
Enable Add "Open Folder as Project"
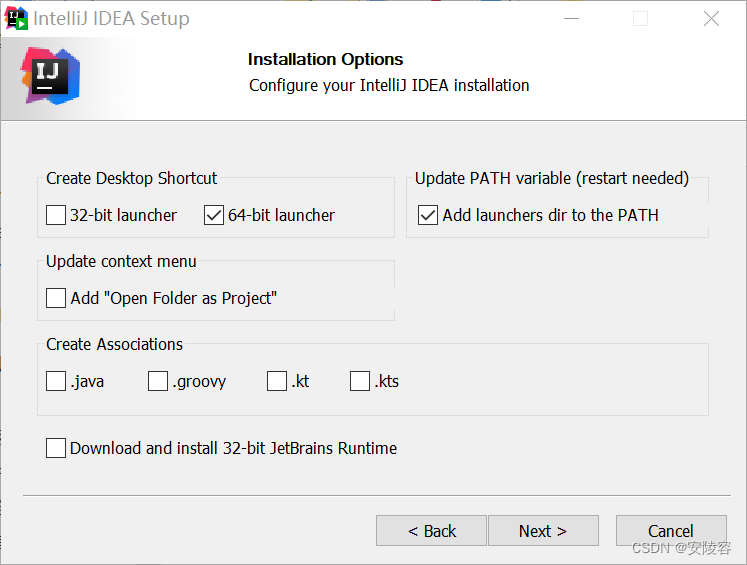pos(56,298)
